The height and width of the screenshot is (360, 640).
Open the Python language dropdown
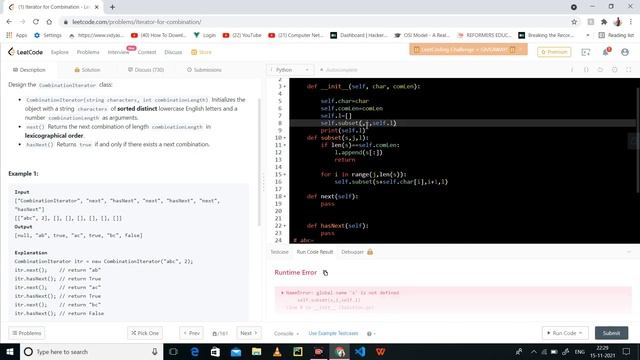[x=290, y=70]
